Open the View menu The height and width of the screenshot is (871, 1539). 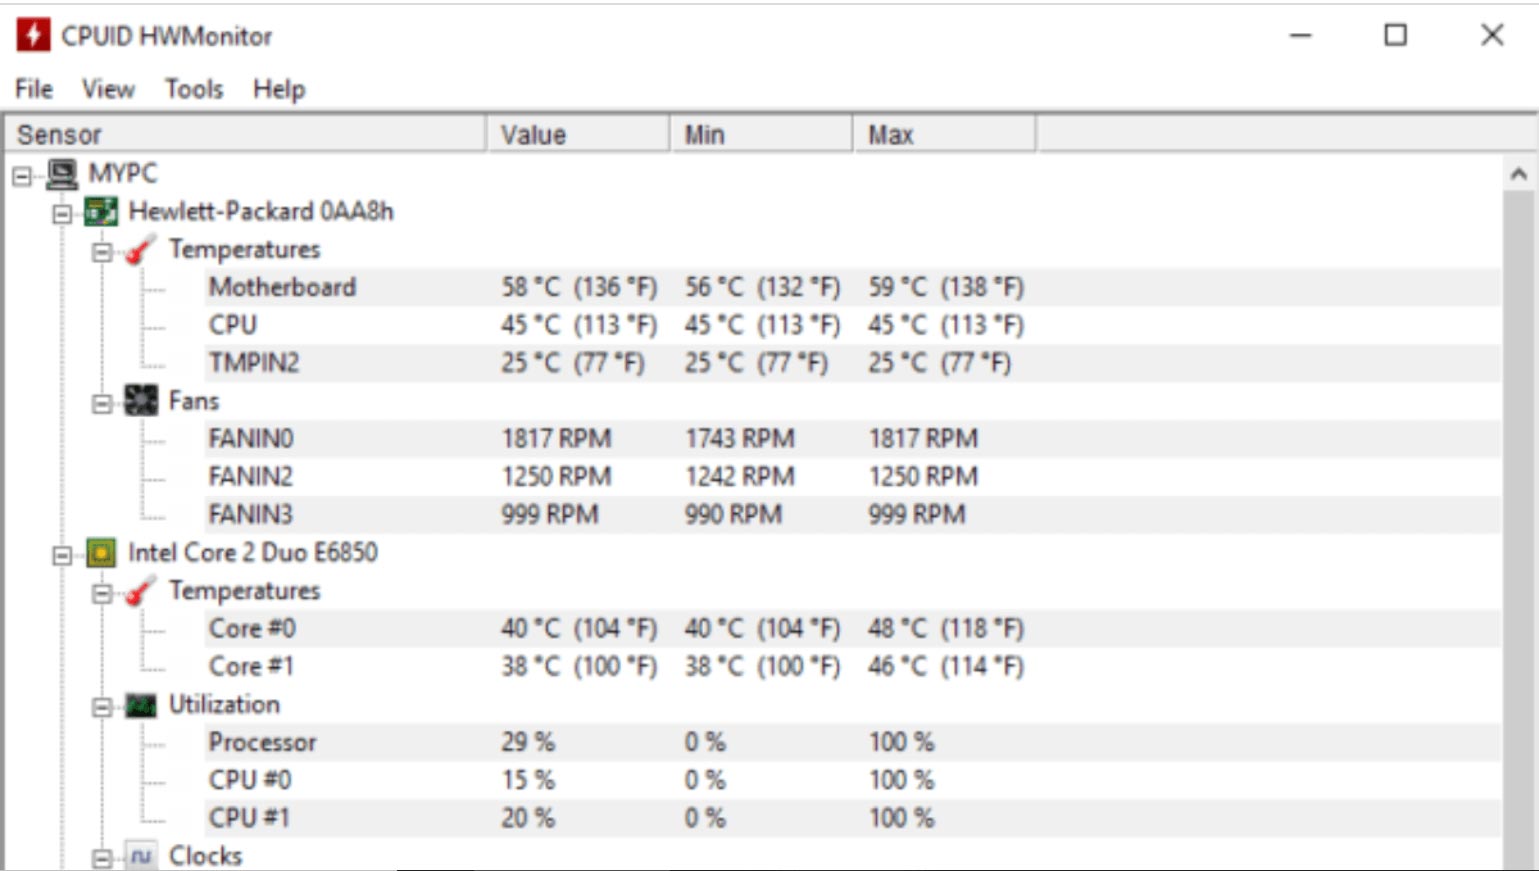(108, 89)
